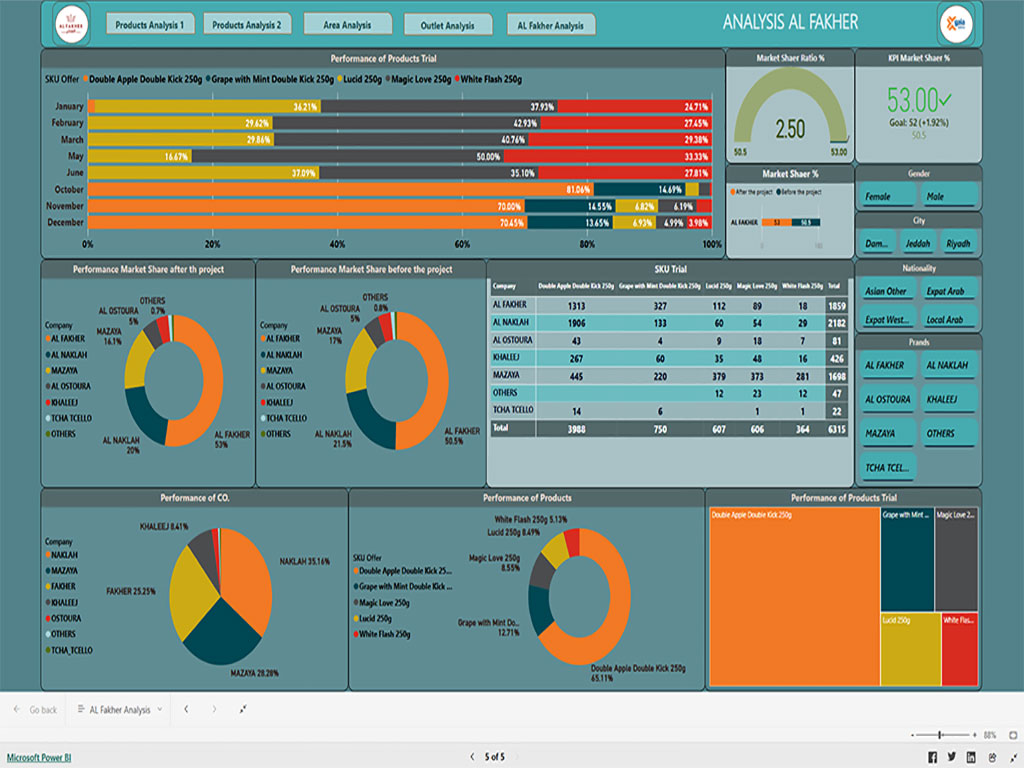Go to the Outlet Analysis tab
The image size is (1024, 768).
pos(447,25)
